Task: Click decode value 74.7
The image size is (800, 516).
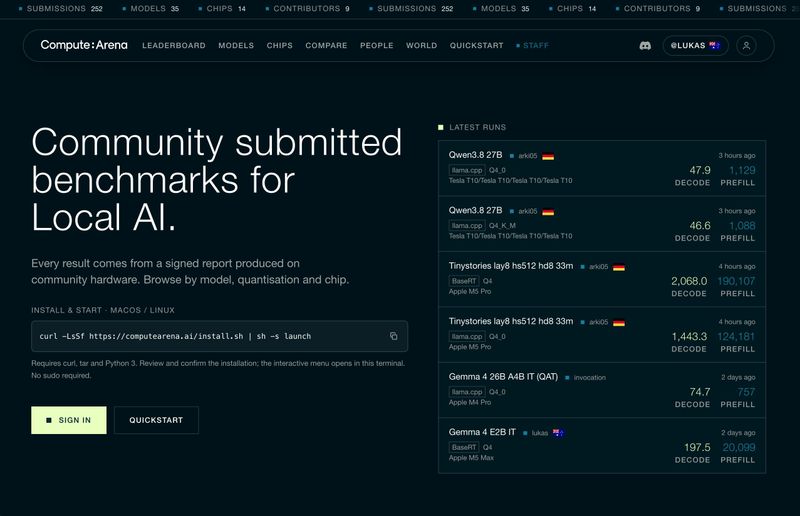Action: [699, 392]
